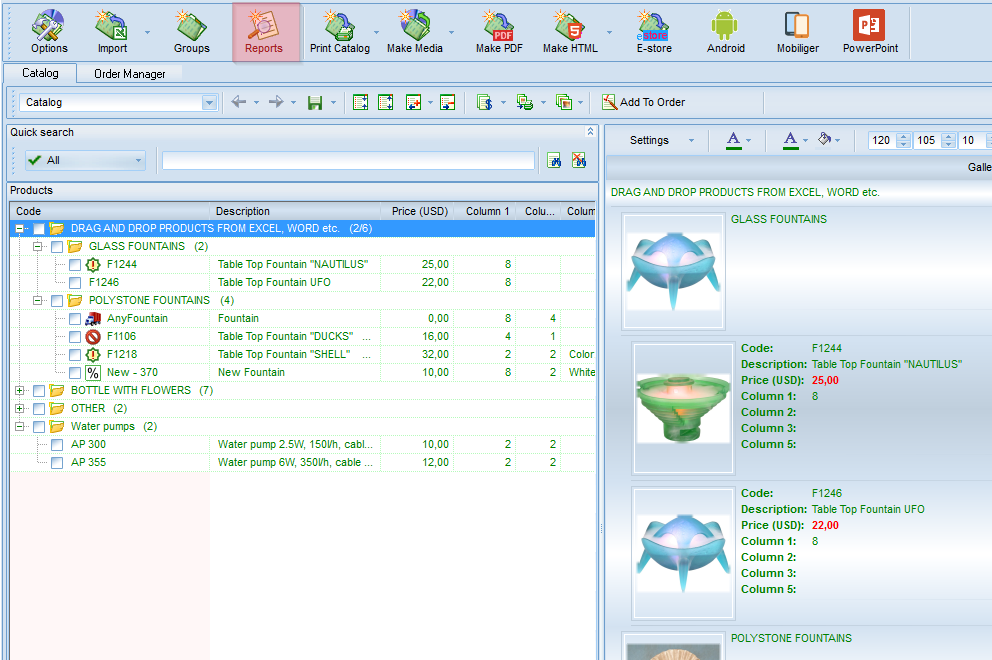Collapse the GLASS FOUNTAINS folder
The width and height of the screenshot is (992, 660).
(x=38, y=246)
